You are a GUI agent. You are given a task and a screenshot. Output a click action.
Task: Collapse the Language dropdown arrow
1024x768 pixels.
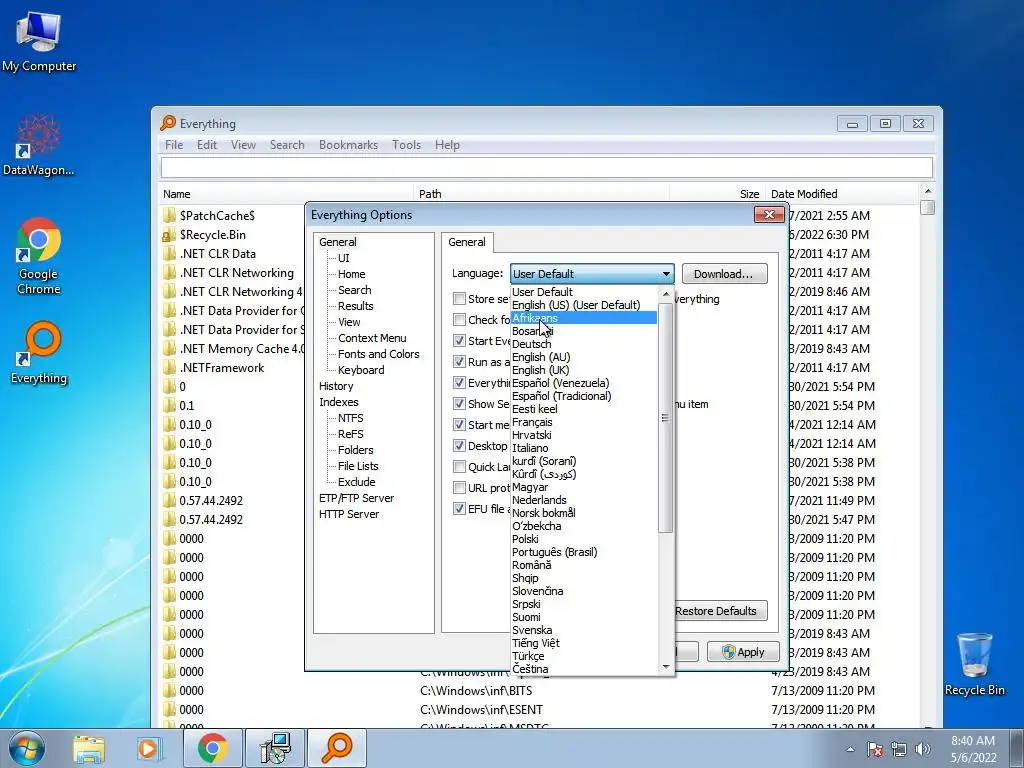pos(665,274)
